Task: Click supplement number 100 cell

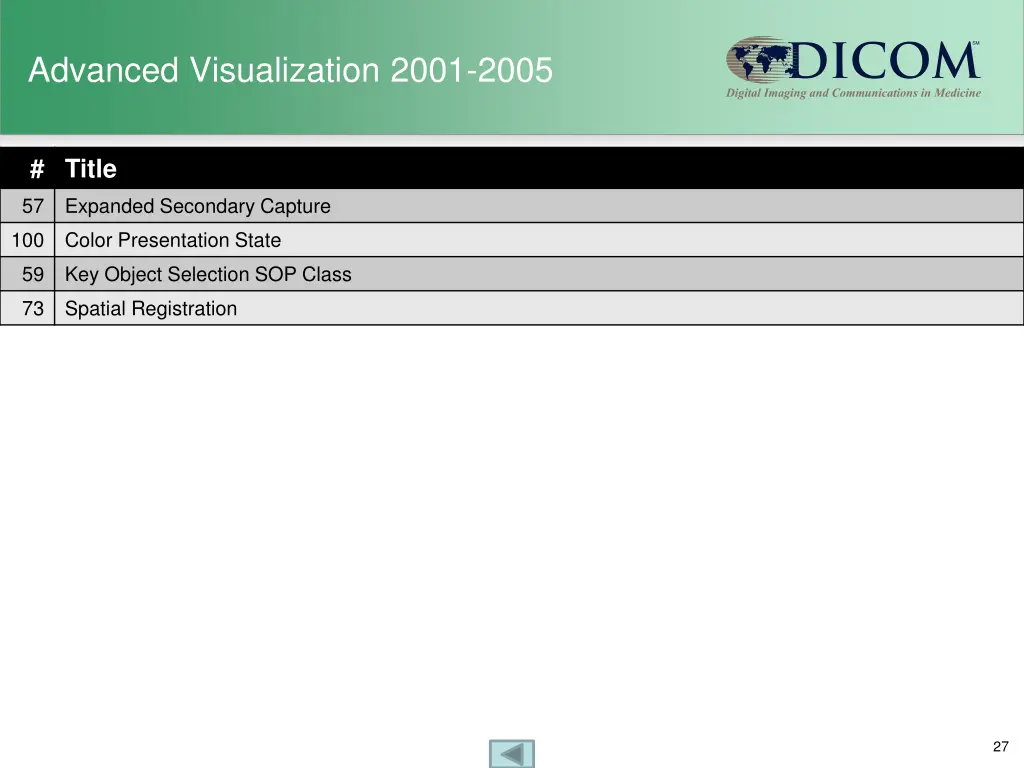Action: click(28, 241)
